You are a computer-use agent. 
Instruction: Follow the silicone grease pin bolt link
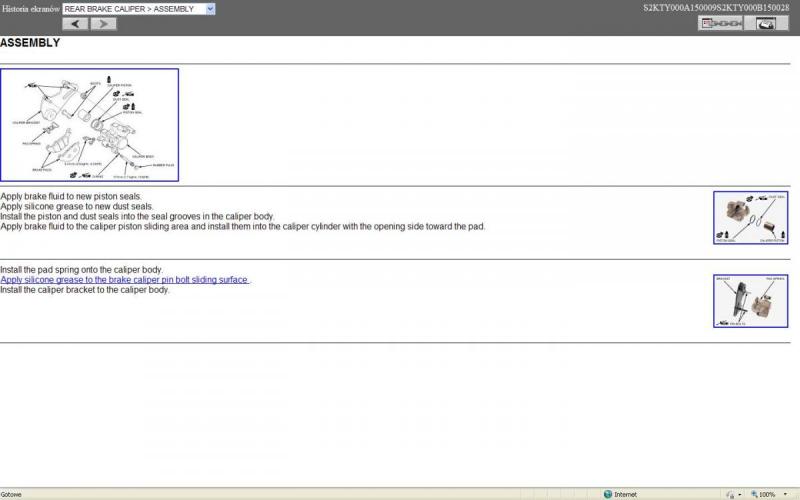(x=125, y=280)
